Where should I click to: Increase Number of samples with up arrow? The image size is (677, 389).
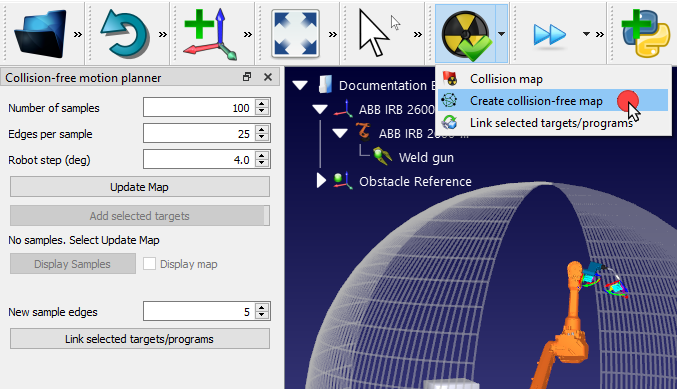pos(262,103)
